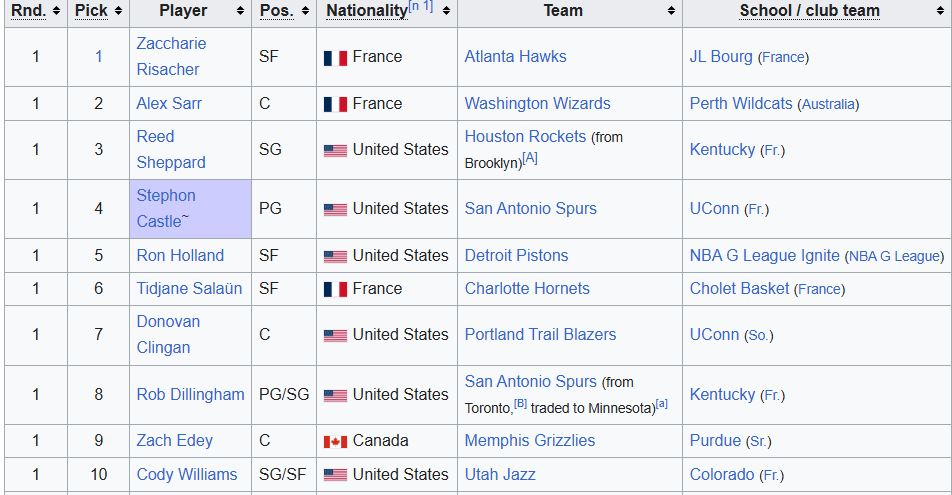Open footnote [B] after Toronto

click(520, 403)
